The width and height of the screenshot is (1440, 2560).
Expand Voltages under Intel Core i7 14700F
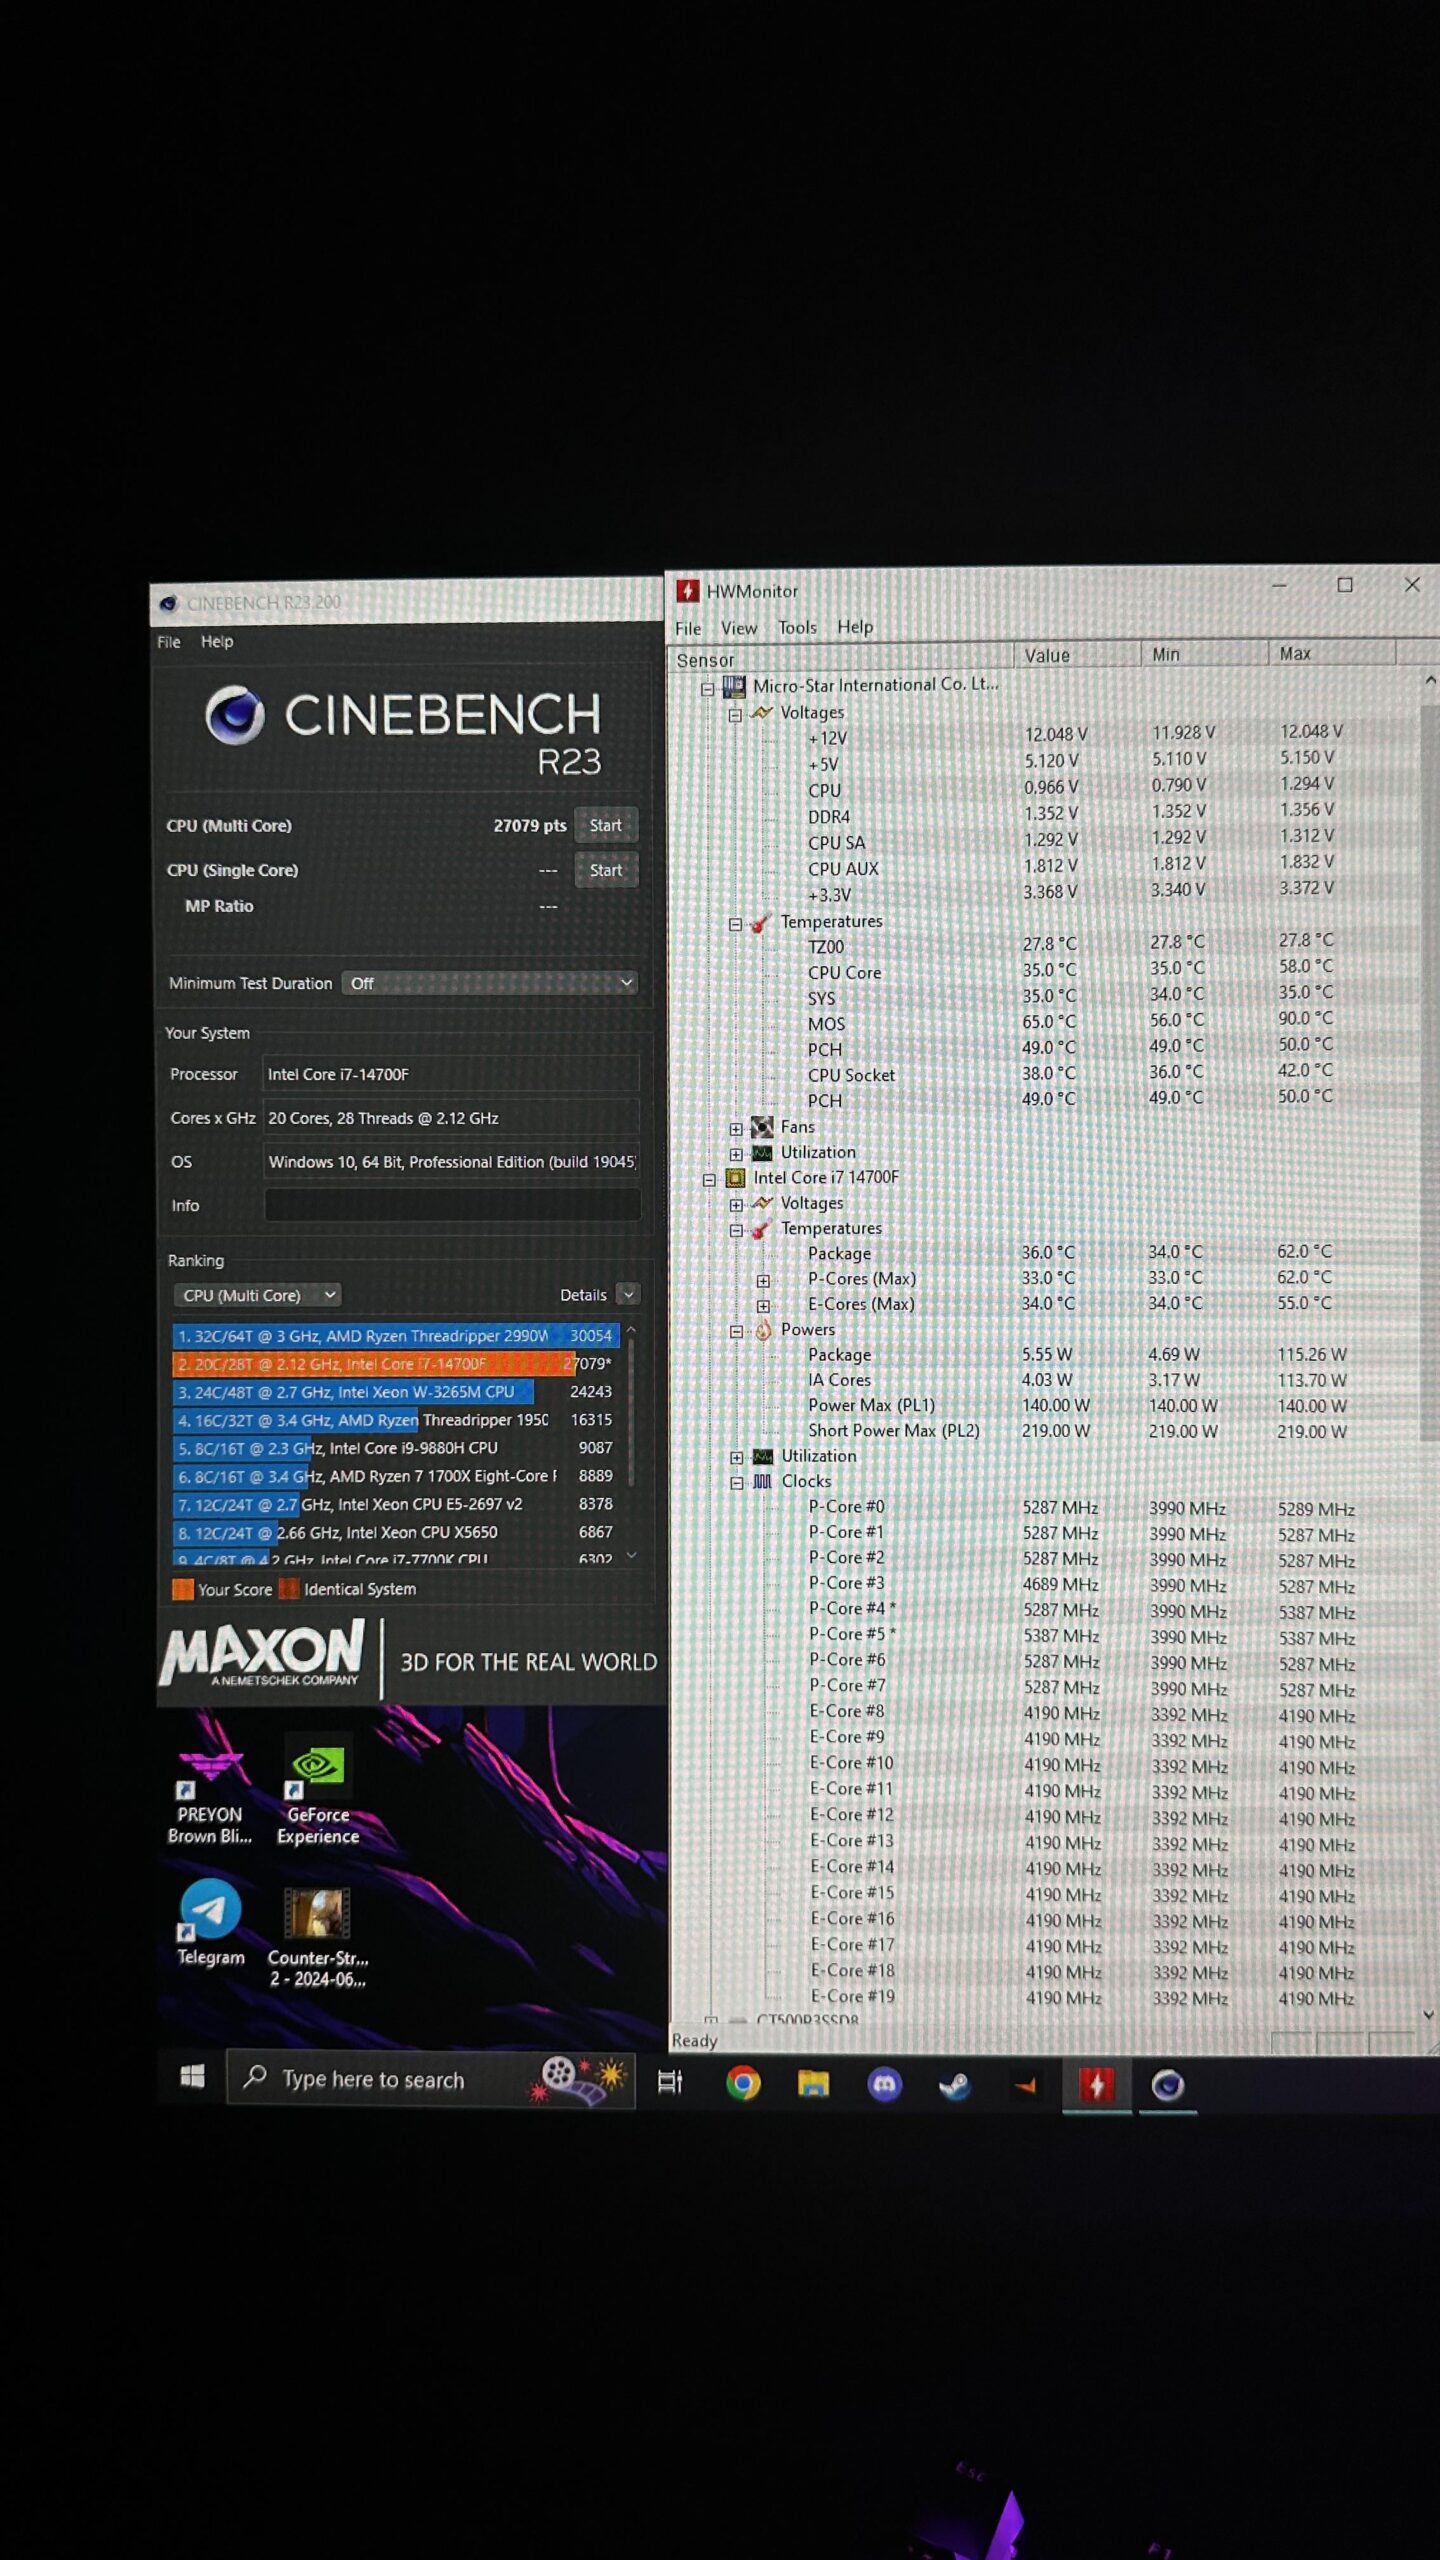[x=736, y=1205]
